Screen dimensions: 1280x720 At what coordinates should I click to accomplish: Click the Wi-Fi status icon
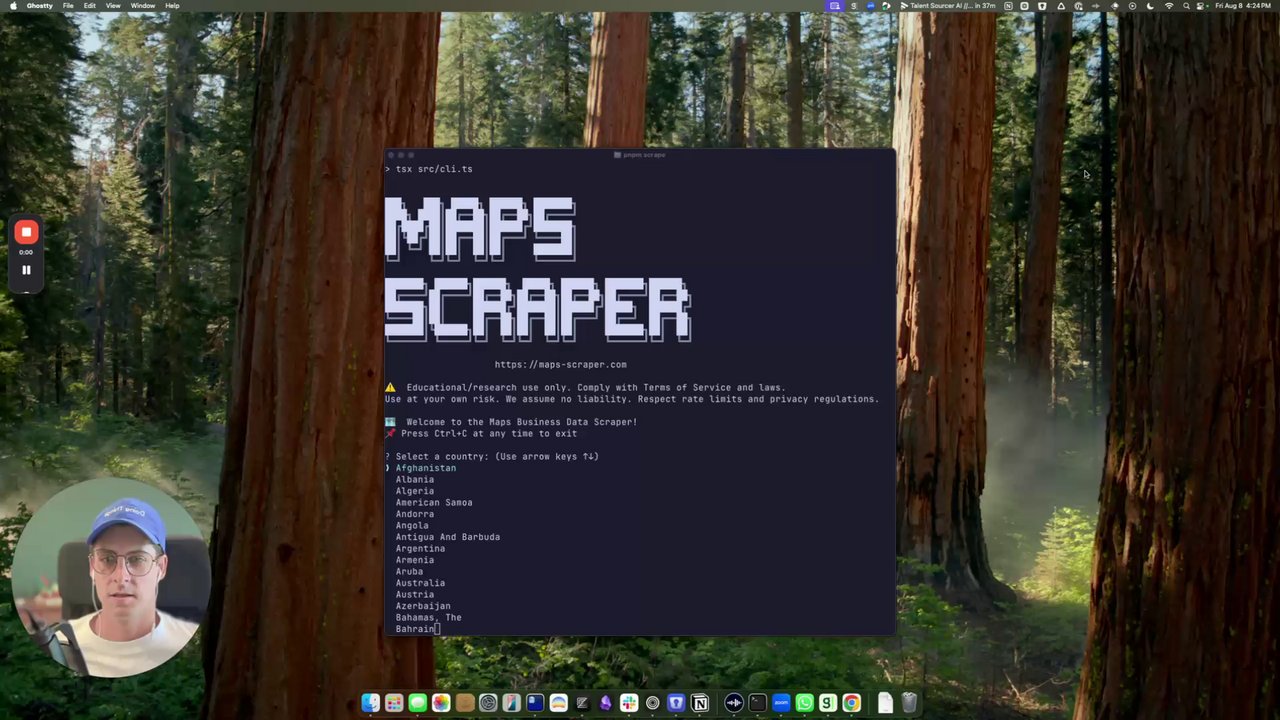click(1169, 6)
